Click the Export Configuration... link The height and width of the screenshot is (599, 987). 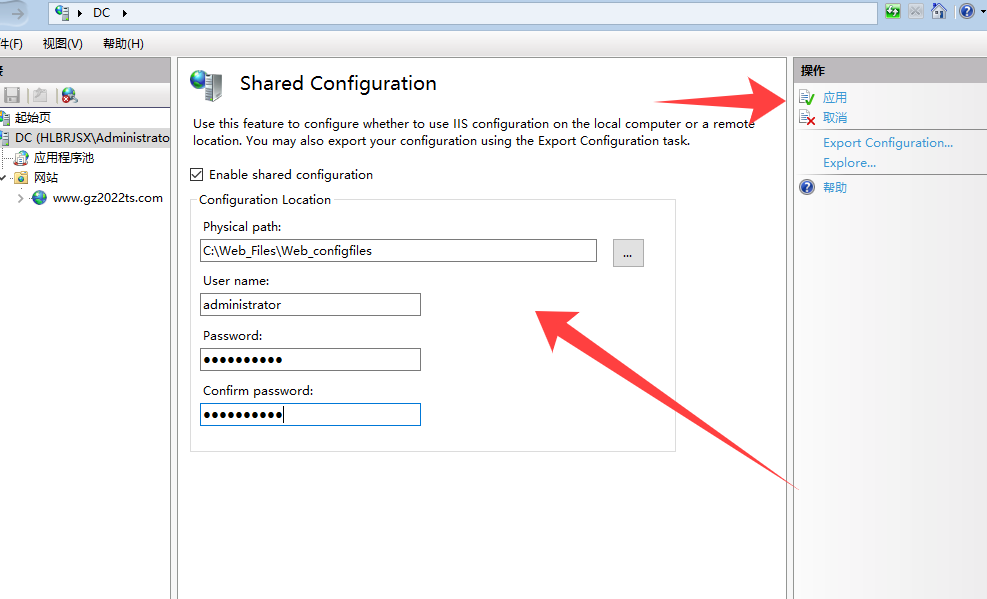click(887, 143)
